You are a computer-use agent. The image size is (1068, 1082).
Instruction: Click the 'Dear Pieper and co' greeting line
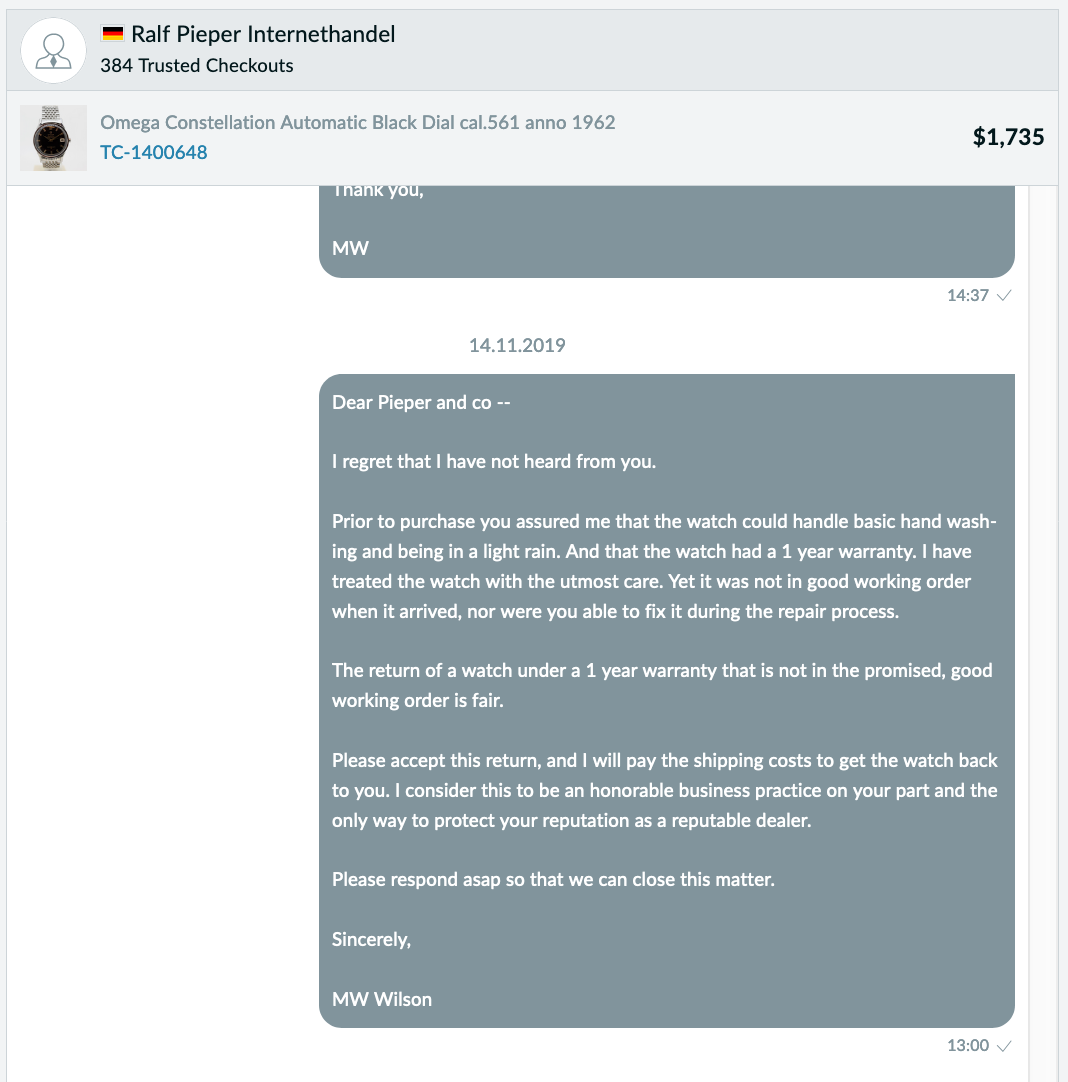click(x=421, y=402)
